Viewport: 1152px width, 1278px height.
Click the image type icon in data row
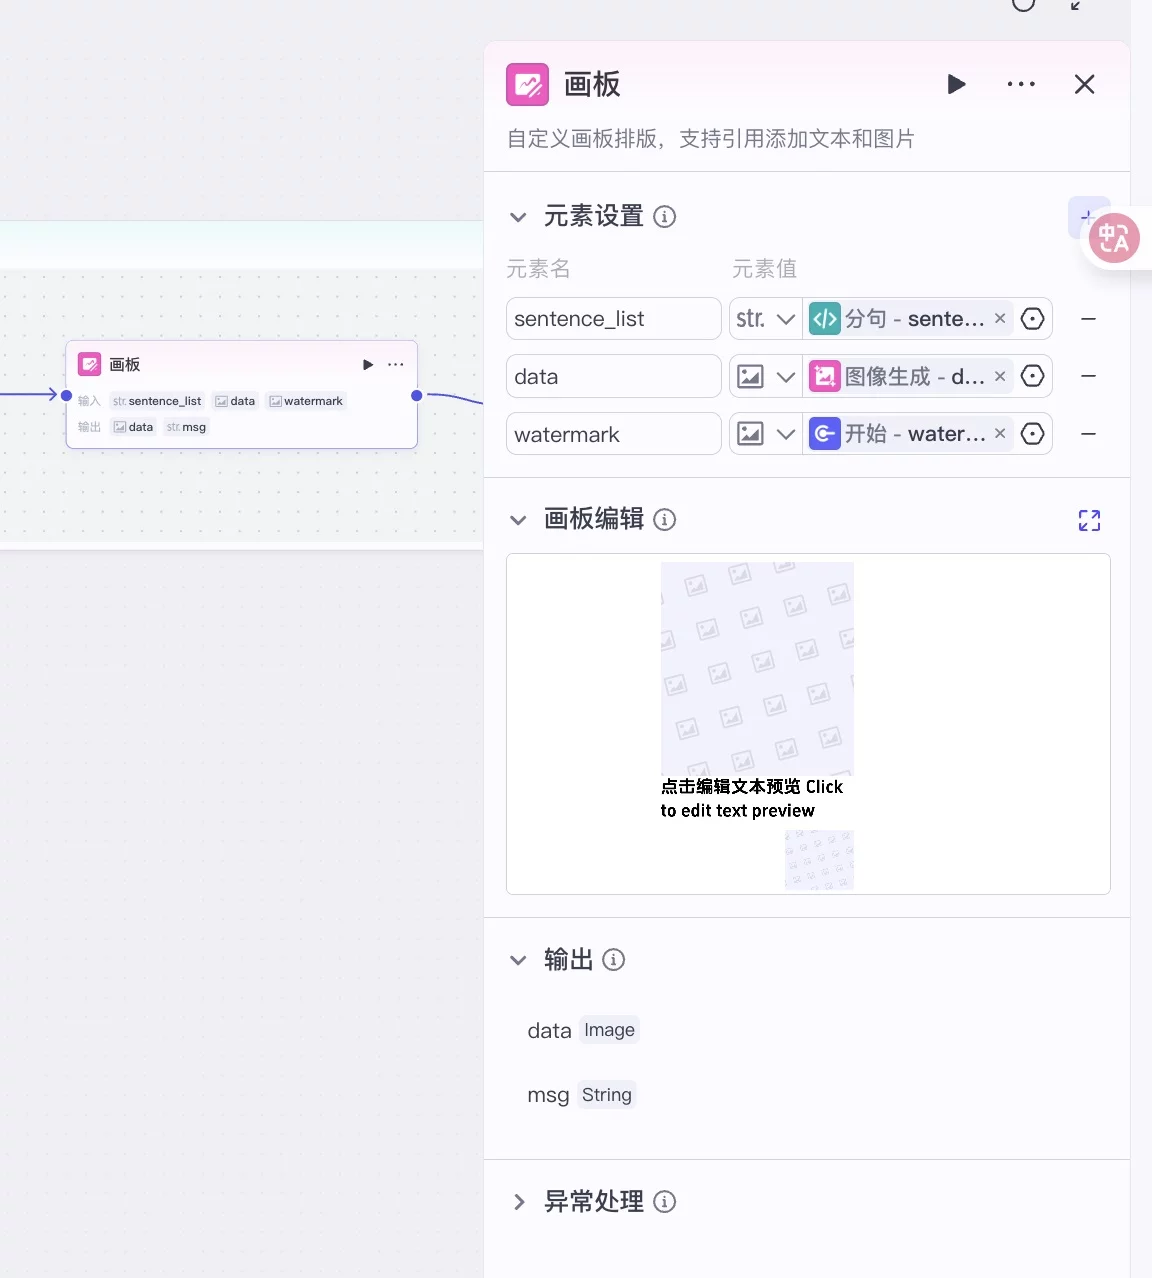(x=751, y=376)
